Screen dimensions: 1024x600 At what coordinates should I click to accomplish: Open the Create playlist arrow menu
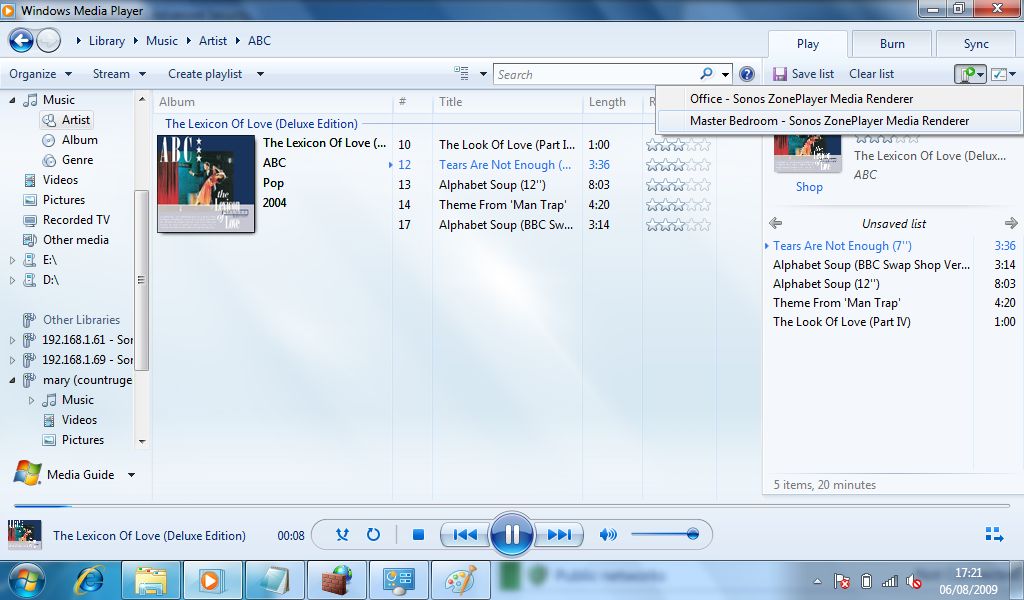click(260, 74)
